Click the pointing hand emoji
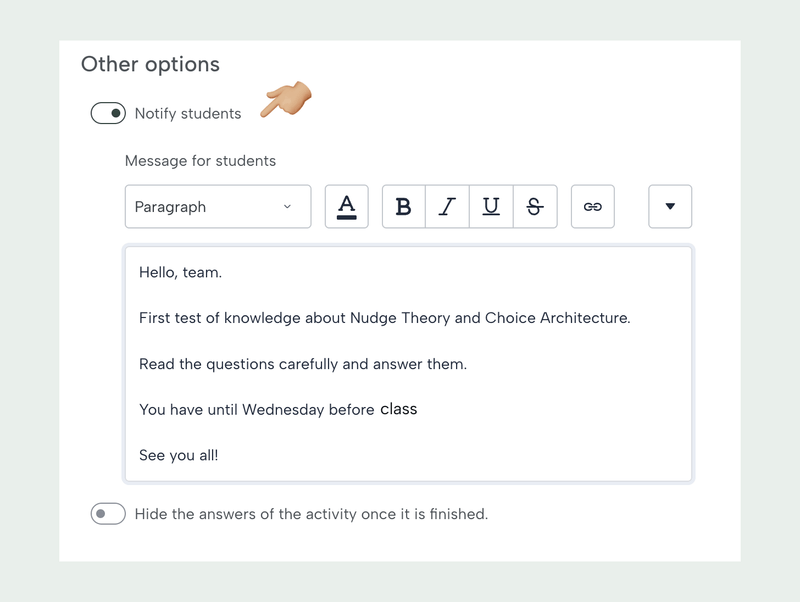The width and height of the screenshot is (800, 602). tap(287, 100)
